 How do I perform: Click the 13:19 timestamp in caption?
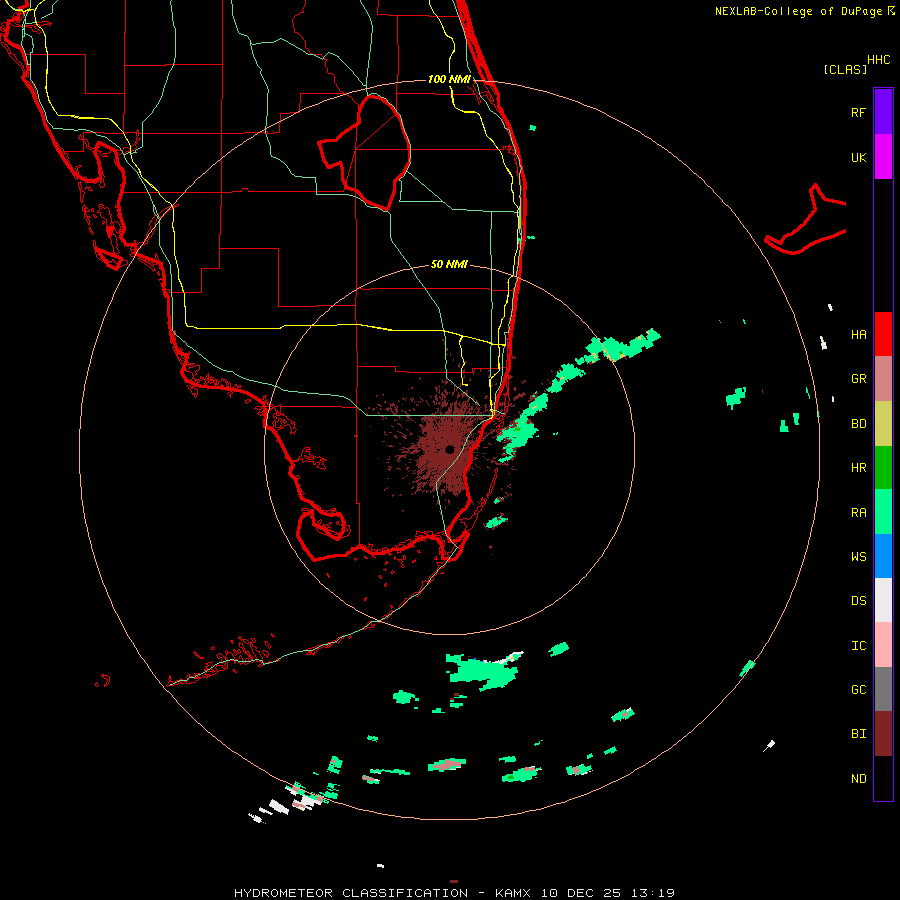653,893
